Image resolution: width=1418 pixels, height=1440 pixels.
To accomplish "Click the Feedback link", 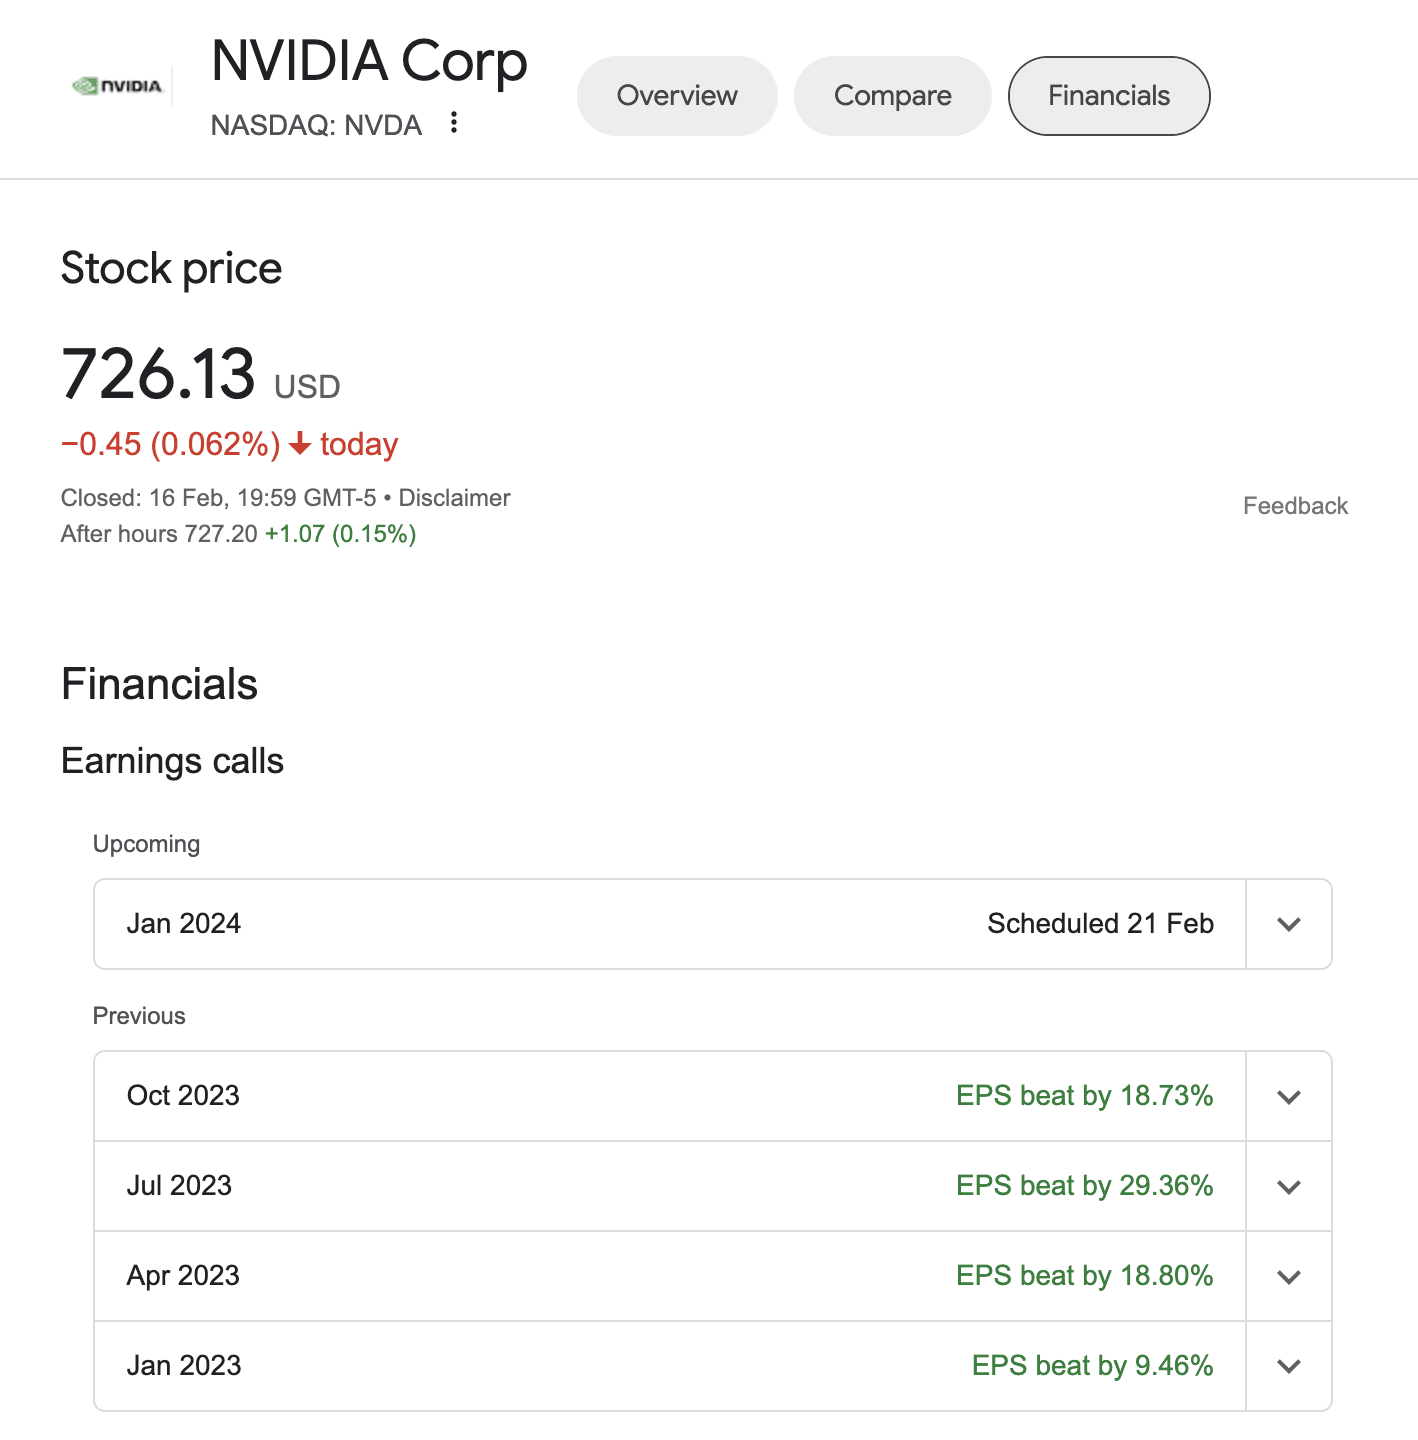I will 1295,506.
